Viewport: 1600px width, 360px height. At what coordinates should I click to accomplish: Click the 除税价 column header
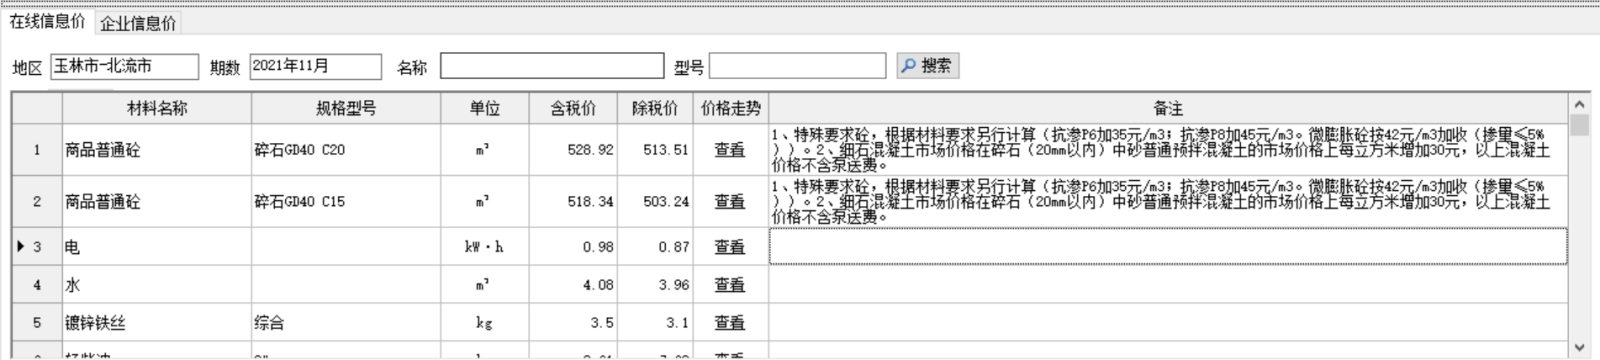(x=655, y=108)
